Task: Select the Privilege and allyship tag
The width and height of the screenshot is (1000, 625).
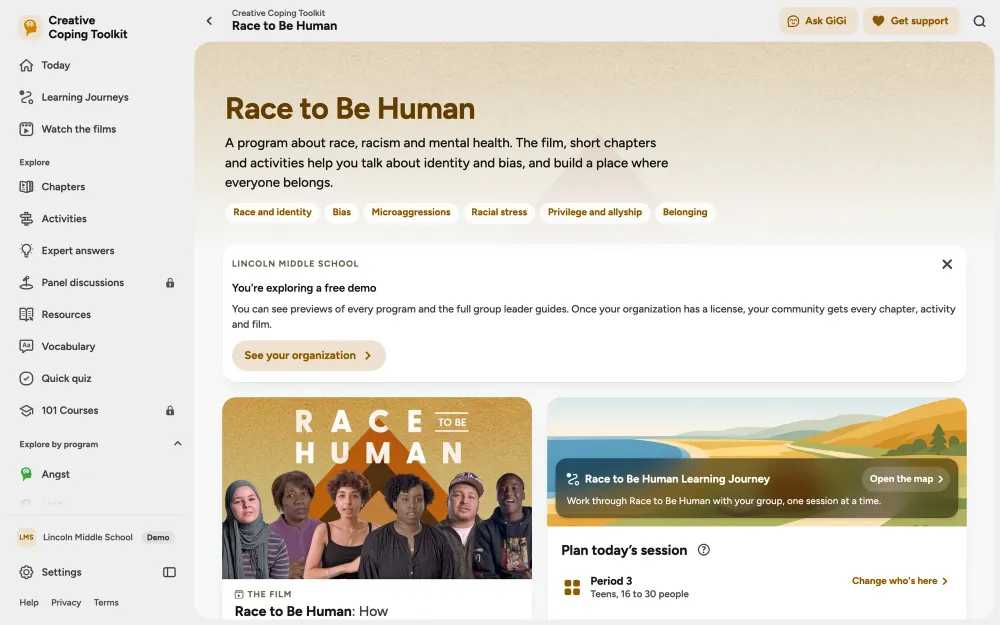Action: (x=594, y=212)
